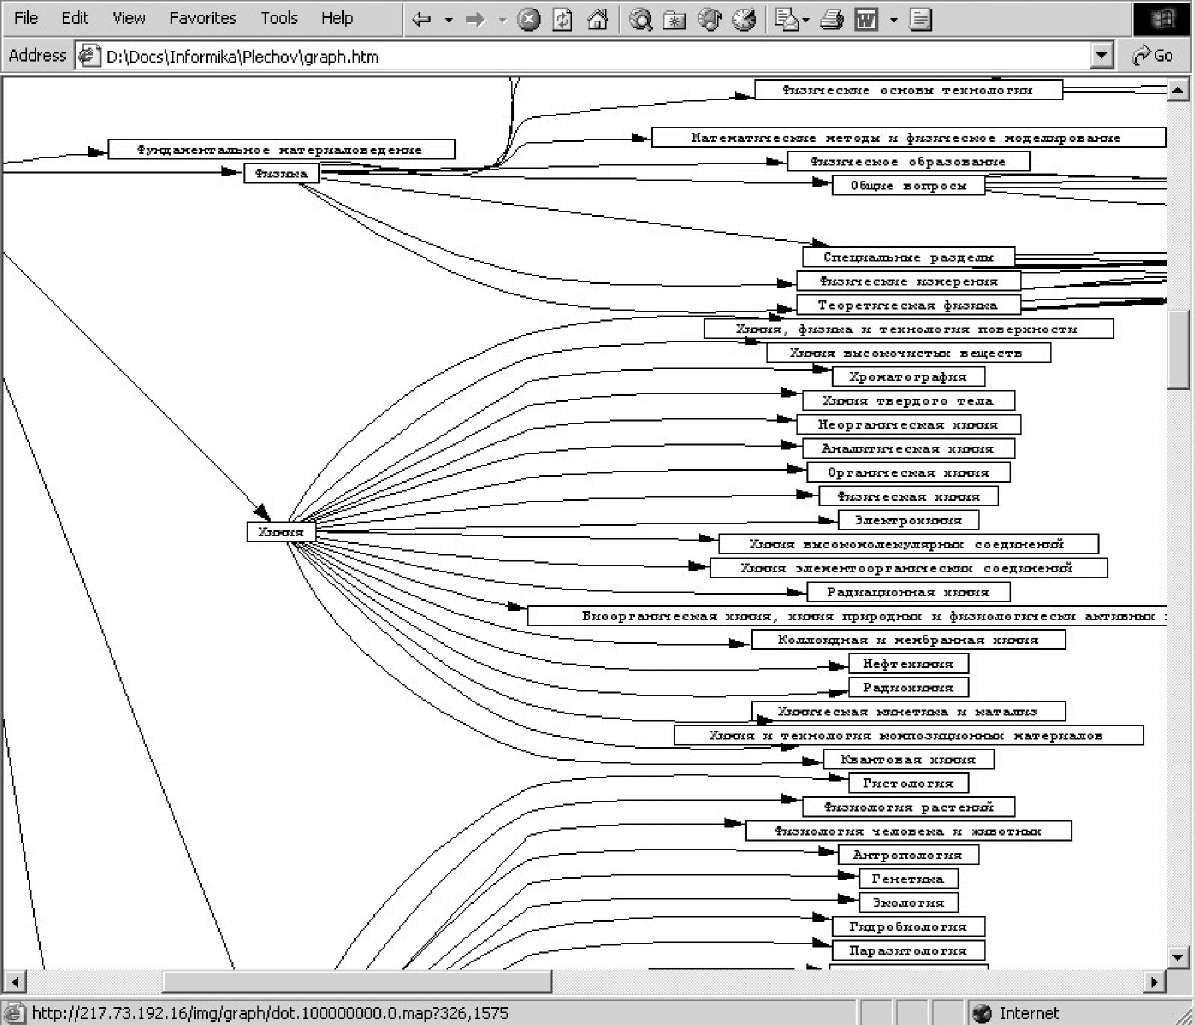Click the Discuss toolbar icon
The height and width of the screenshot is (1025, 1195).
pos(921,20)
